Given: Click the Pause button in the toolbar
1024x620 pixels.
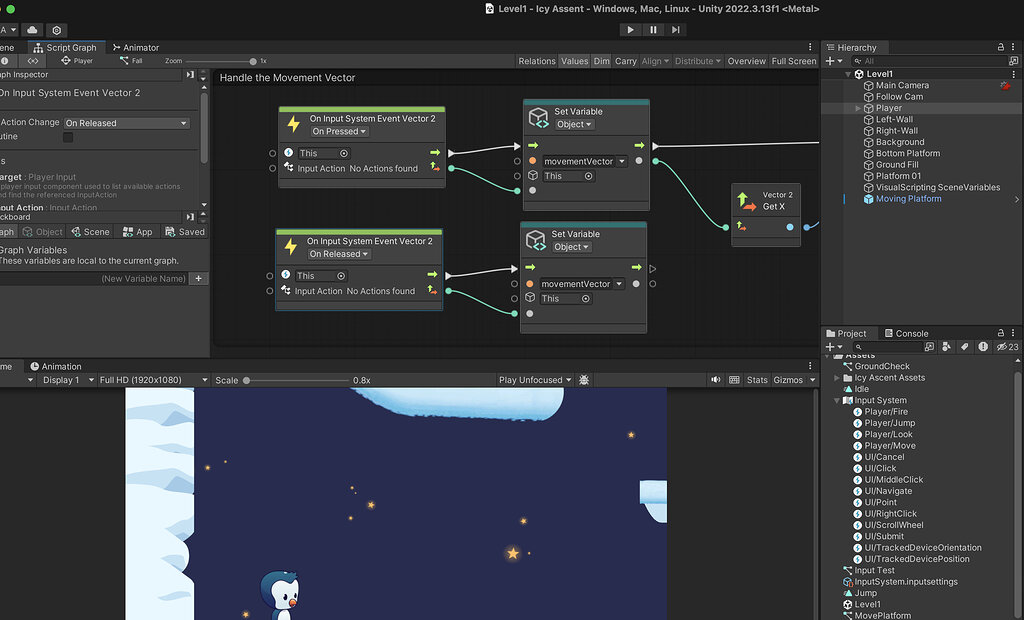Looking at the screenshot, I should click(x=651, y=29).
